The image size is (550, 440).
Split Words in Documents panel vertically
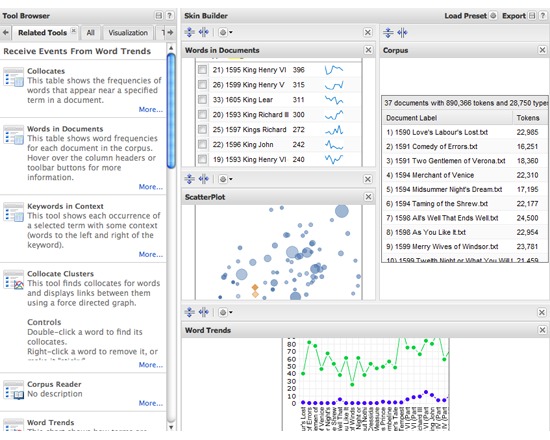(189, 32)
